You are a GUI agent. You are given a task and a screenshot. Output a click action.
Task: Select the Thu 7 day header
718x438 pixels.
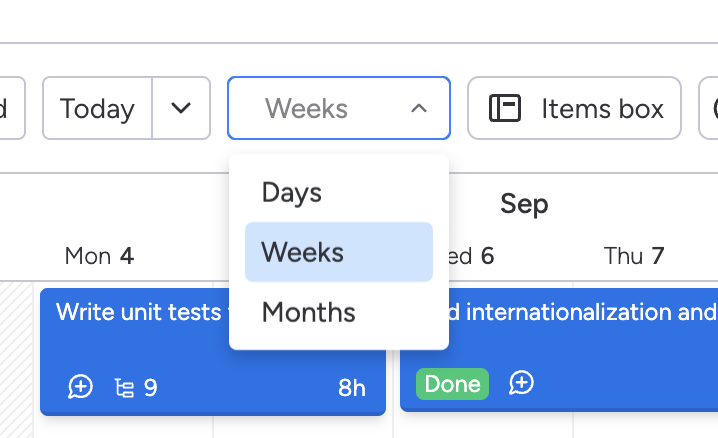(634, 256)
